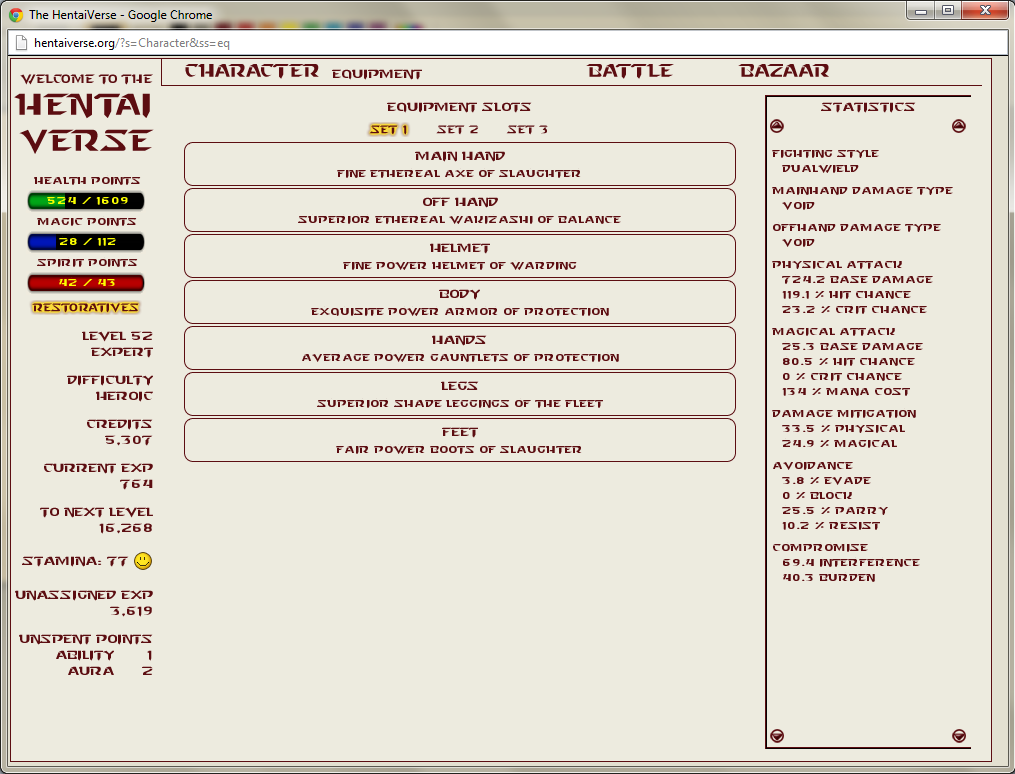Click the To Next Level value 16,268
Screen dimensions: 1015x774
click(x=126, y=528)
